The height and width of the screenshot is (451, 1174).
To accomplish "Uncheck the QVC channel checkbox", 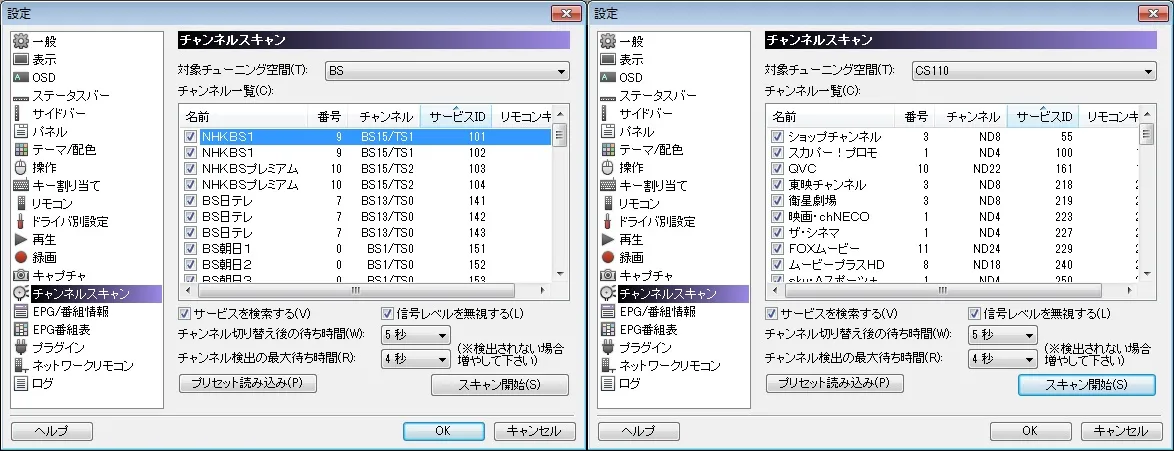I will (x=777, y=169).
